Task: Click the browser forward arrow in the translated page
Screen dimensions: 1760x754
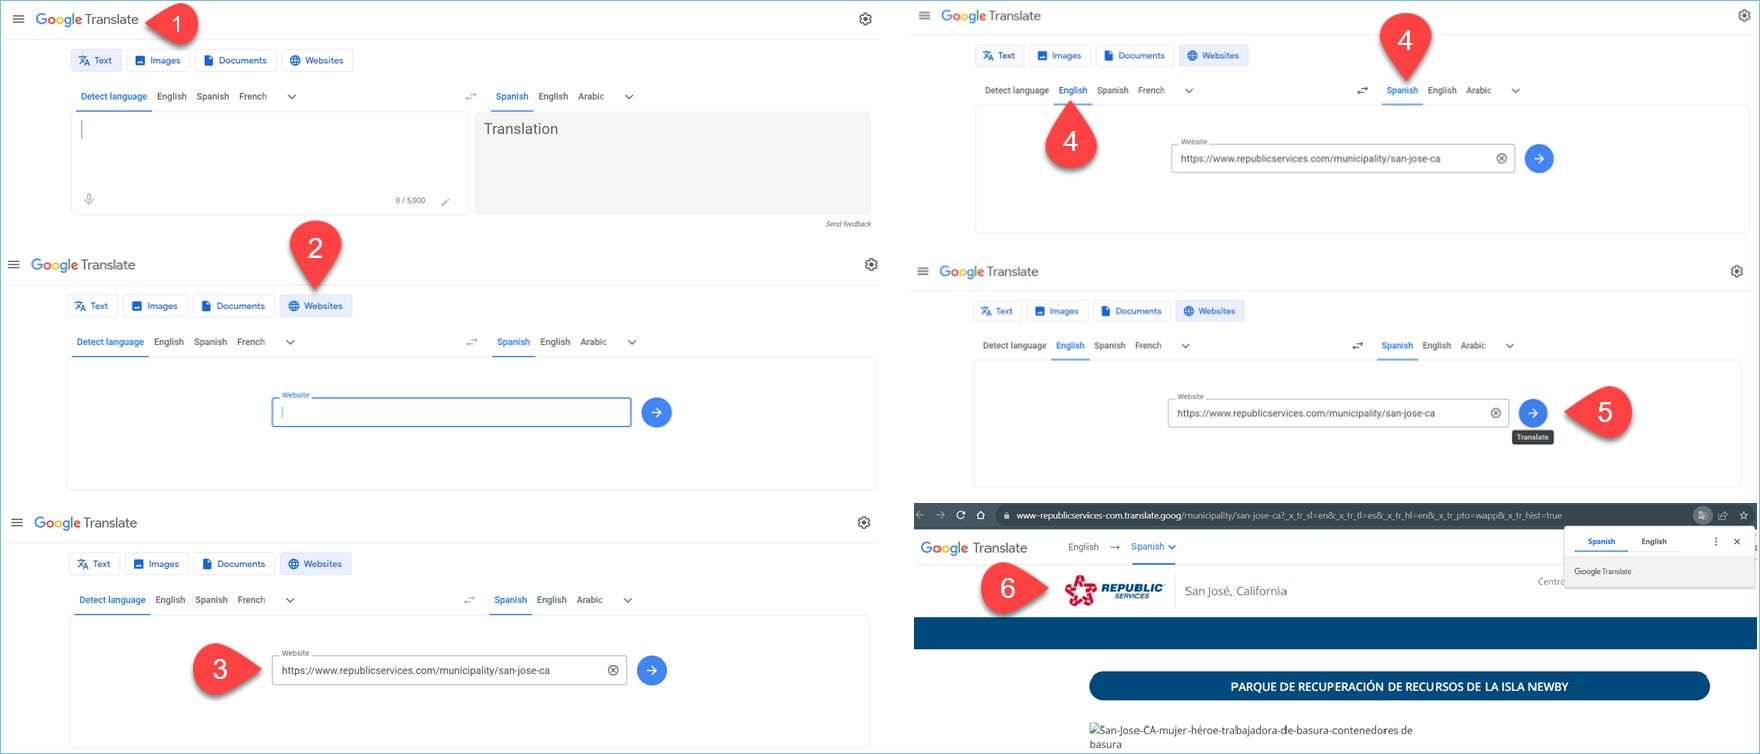Action: click(940, 515)
